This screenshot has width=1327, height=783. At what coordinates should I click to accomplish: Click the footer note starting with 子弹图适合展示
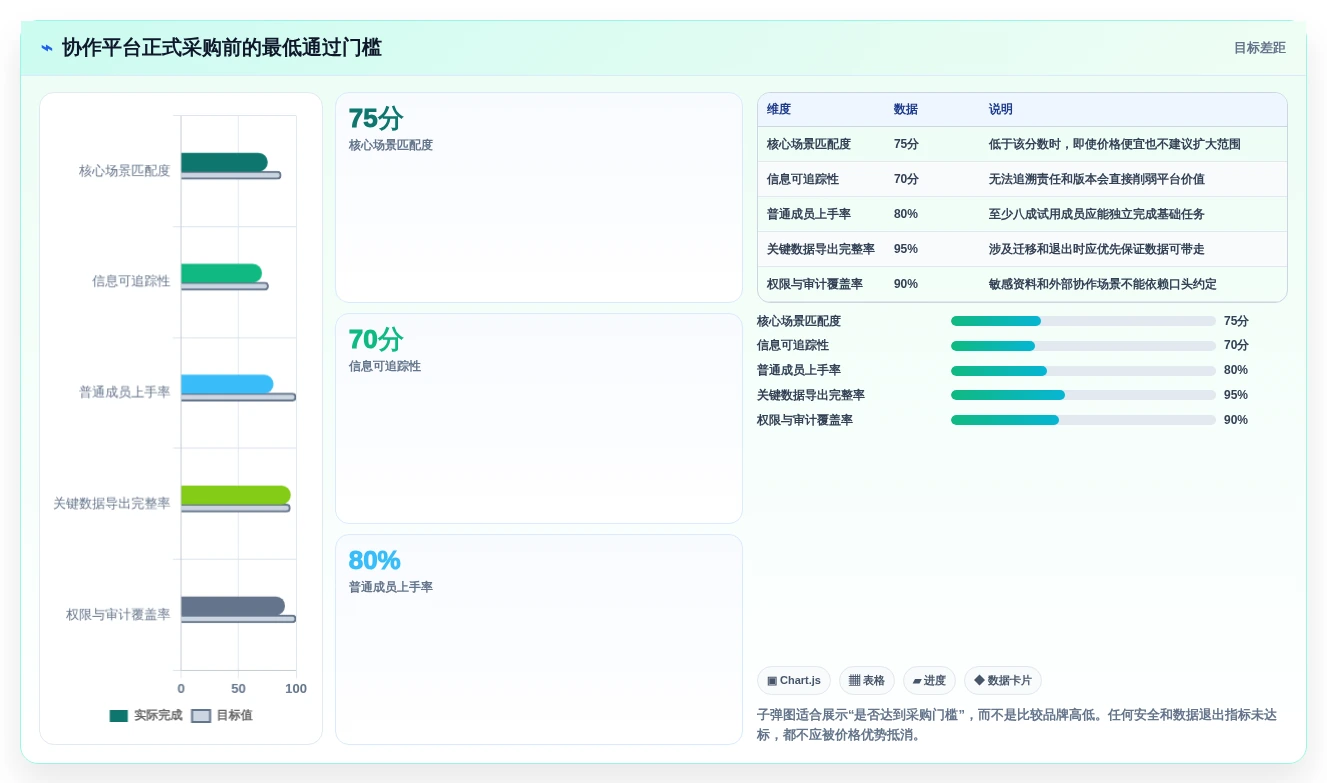point(1017,725)
